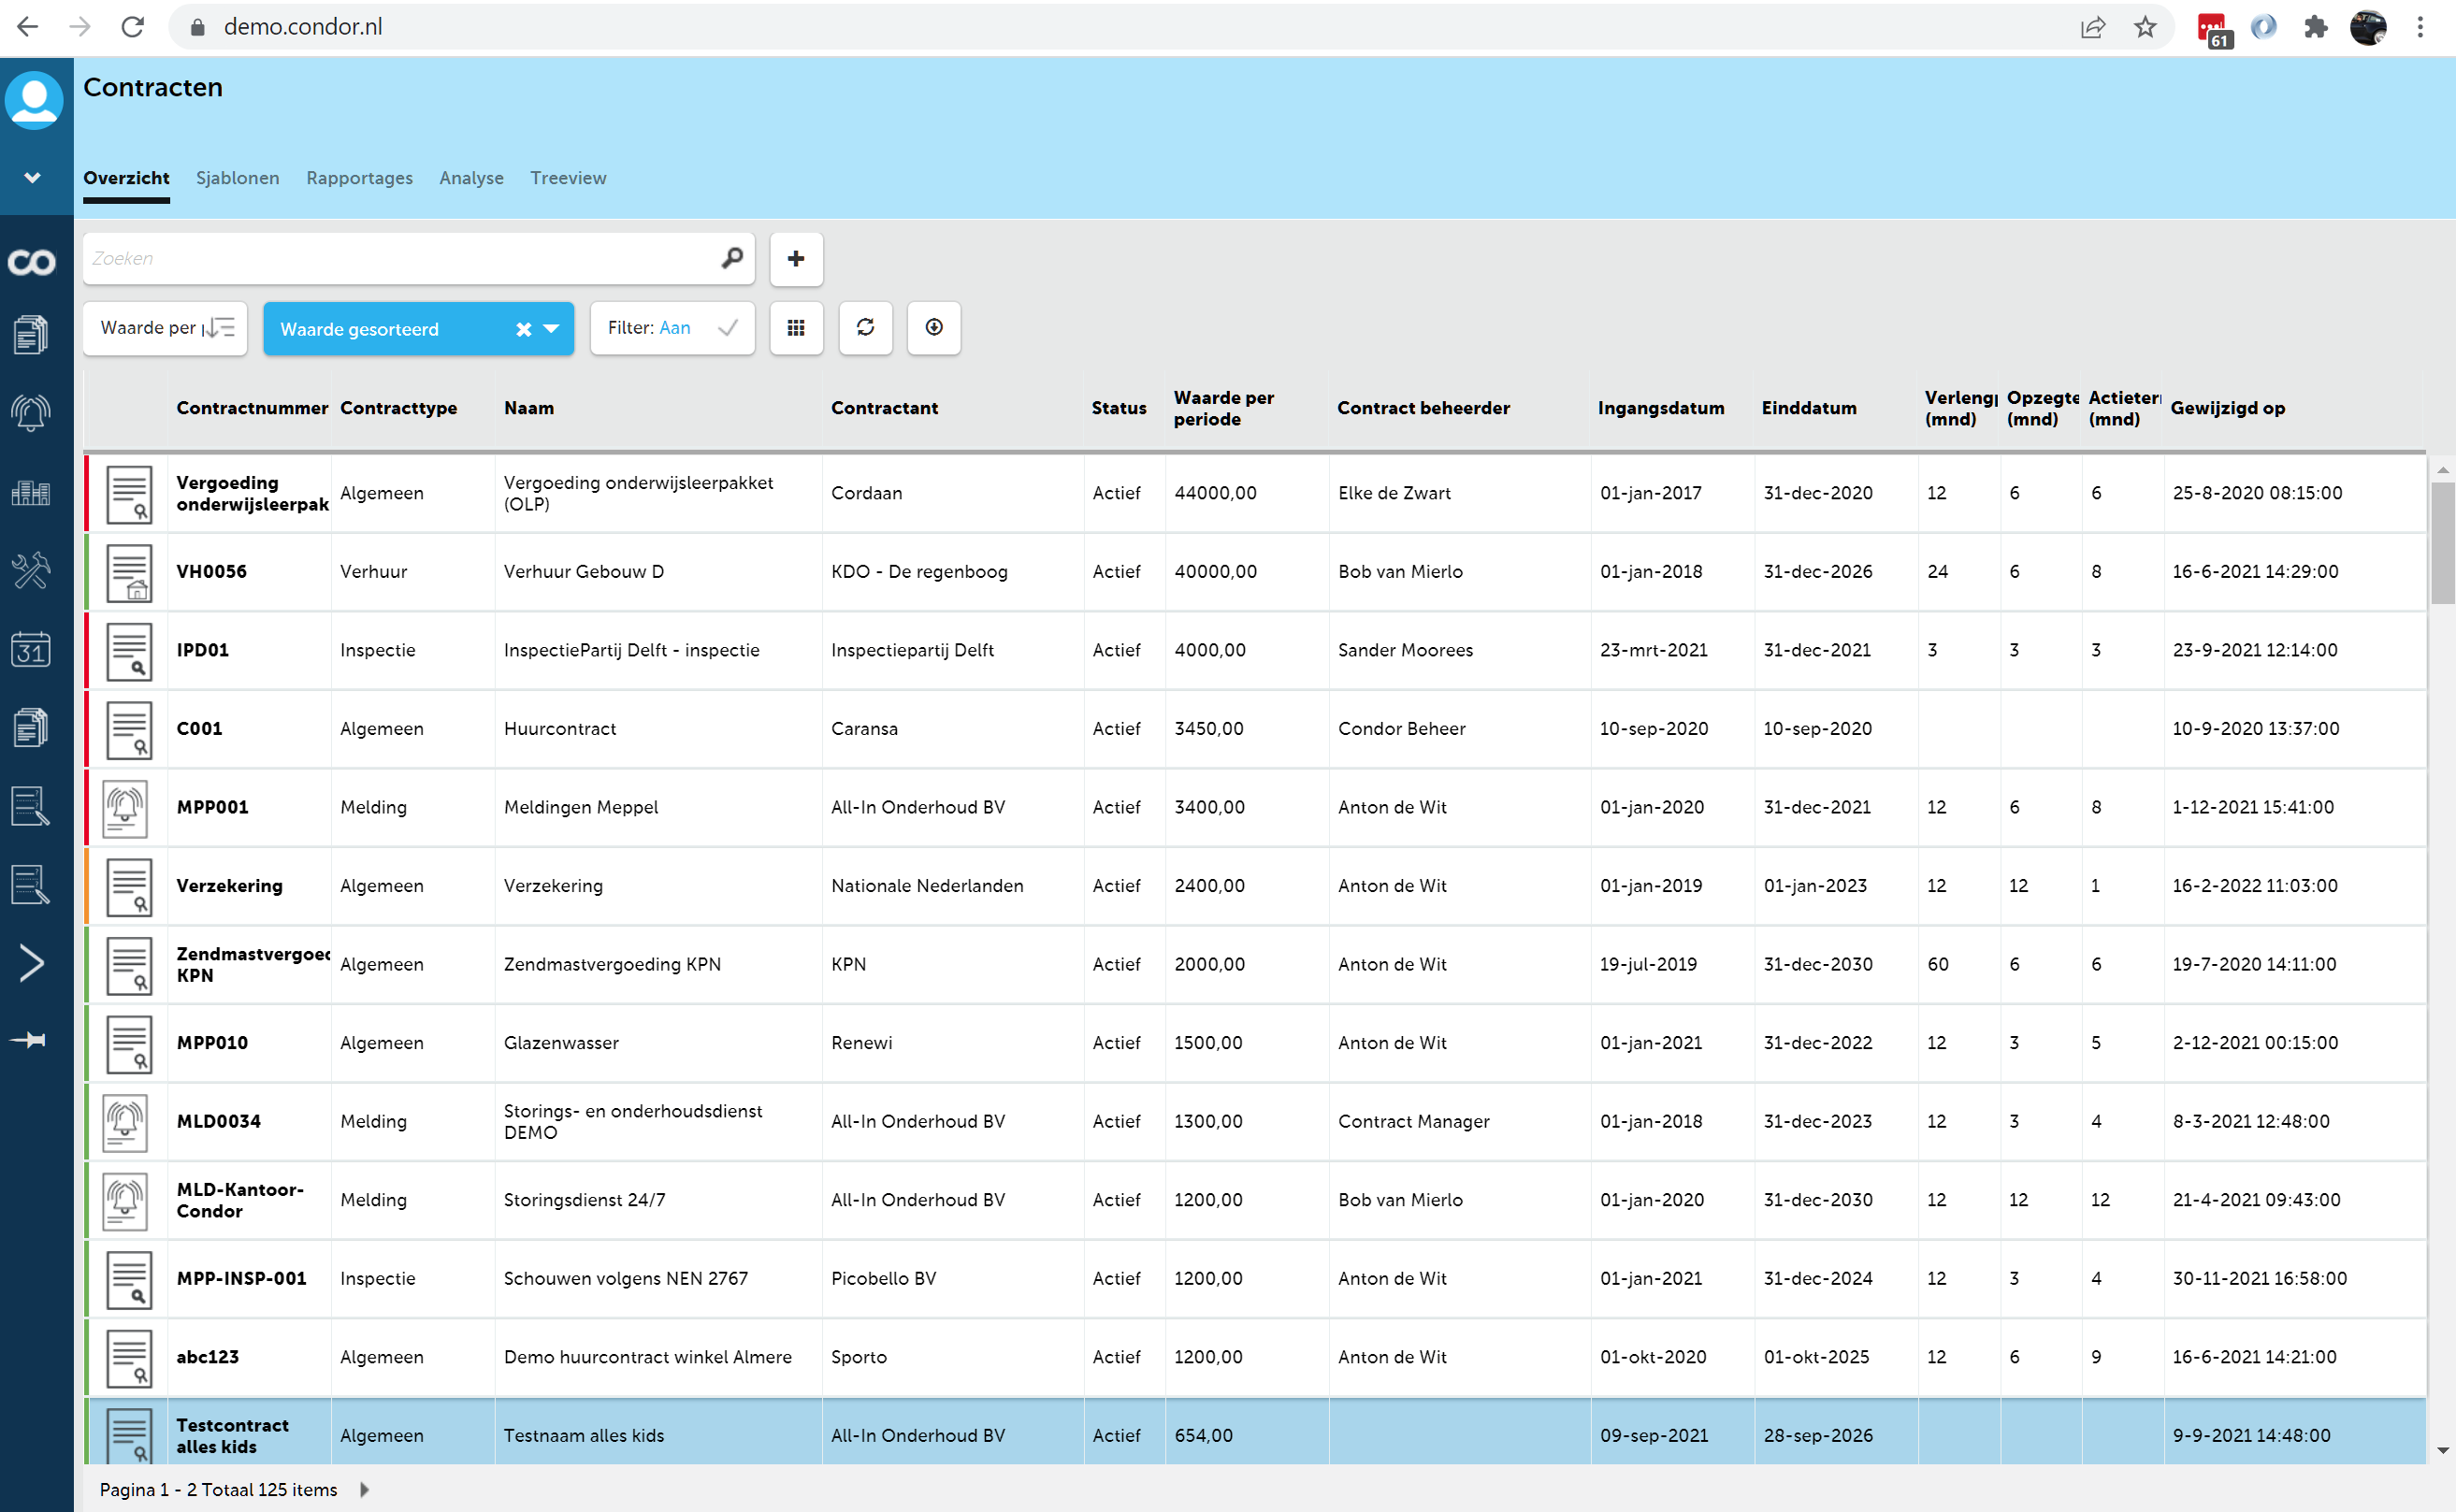
Task: Open the calendar icon in the sidebar
Action: click(x=30, y=650)
